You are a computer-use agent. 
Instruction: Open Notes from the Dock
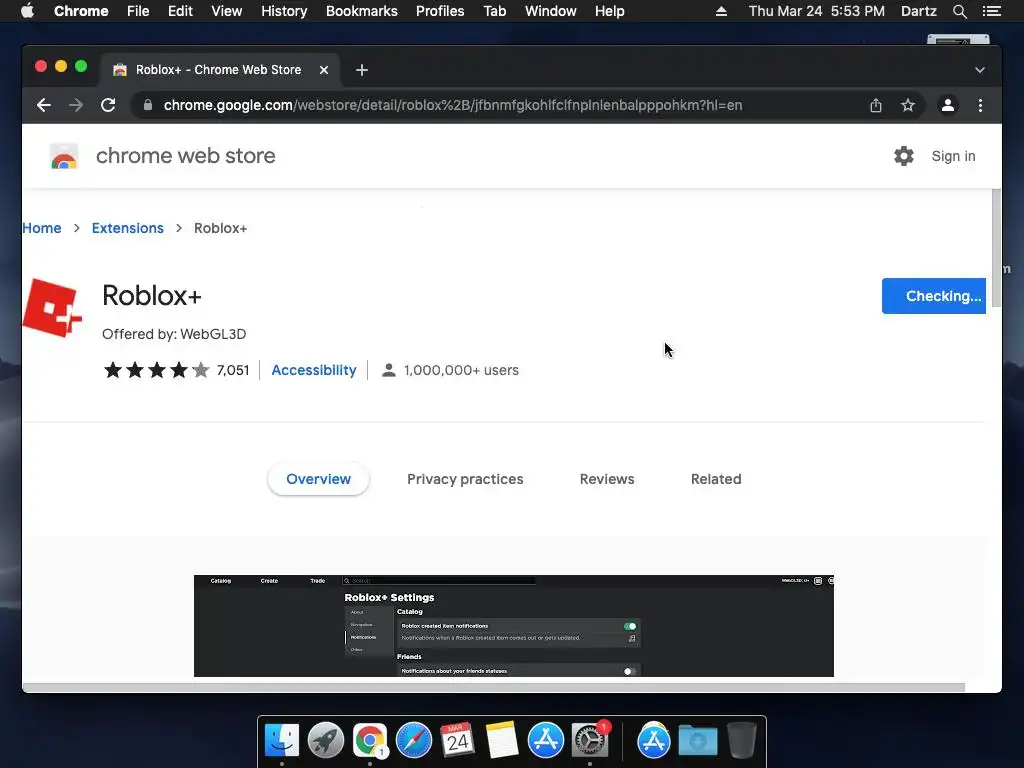[502, 741]
